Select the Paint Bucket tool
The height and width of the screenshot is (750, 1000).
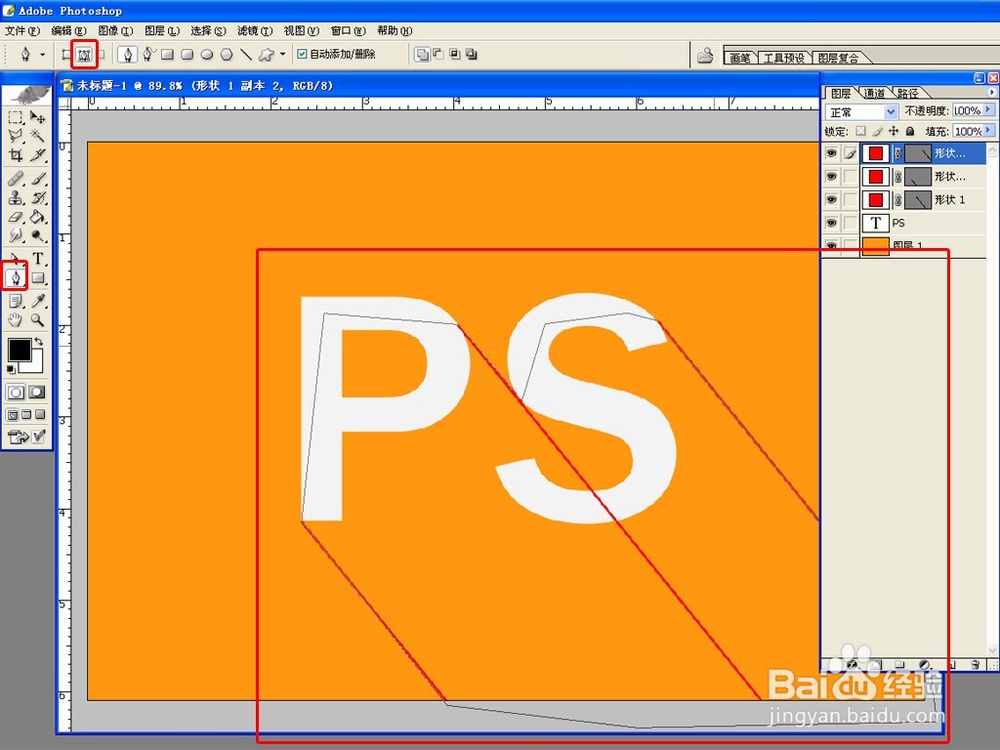click(x=38, y=217)
